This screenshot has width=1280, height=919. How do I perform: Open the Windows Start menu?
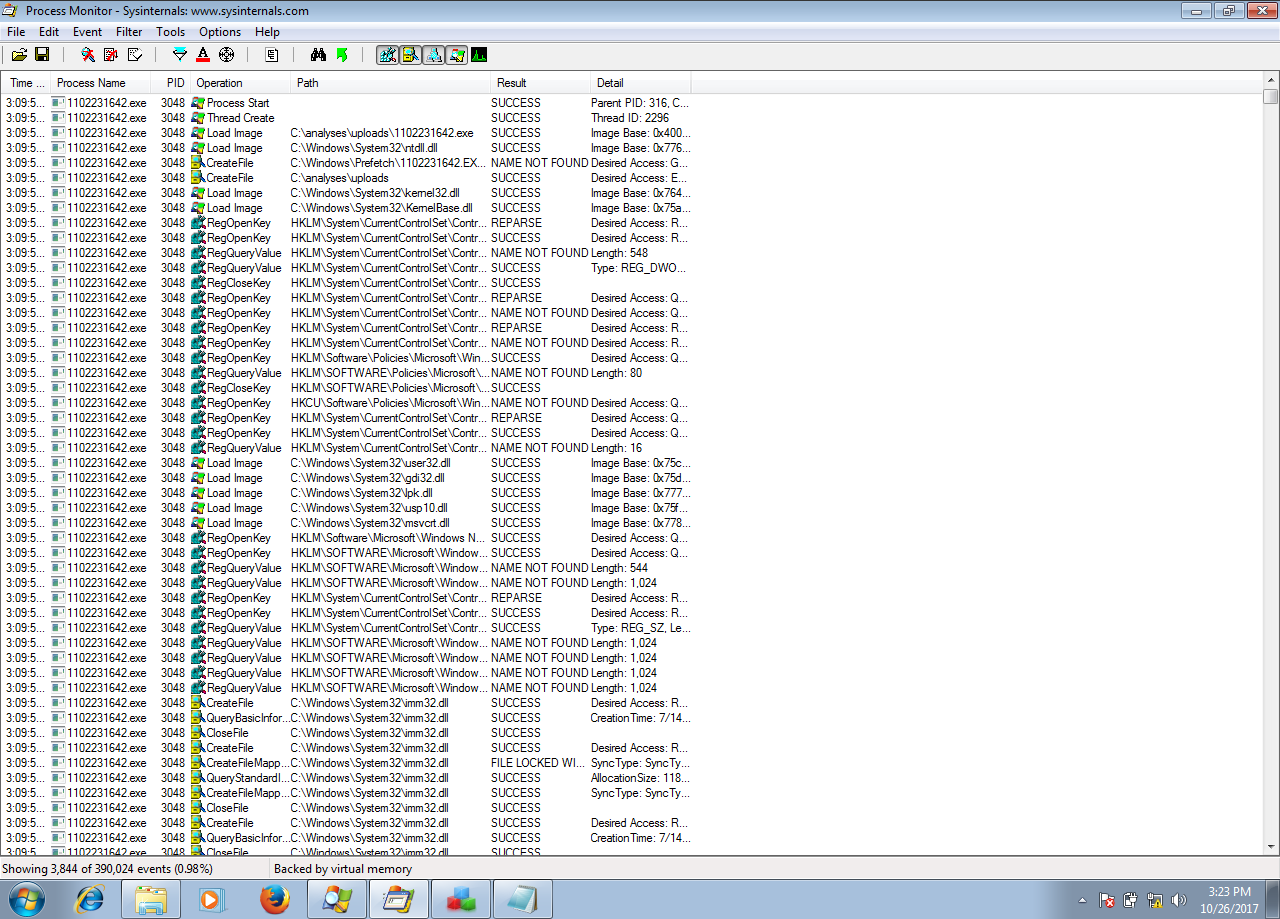point(28,899)
